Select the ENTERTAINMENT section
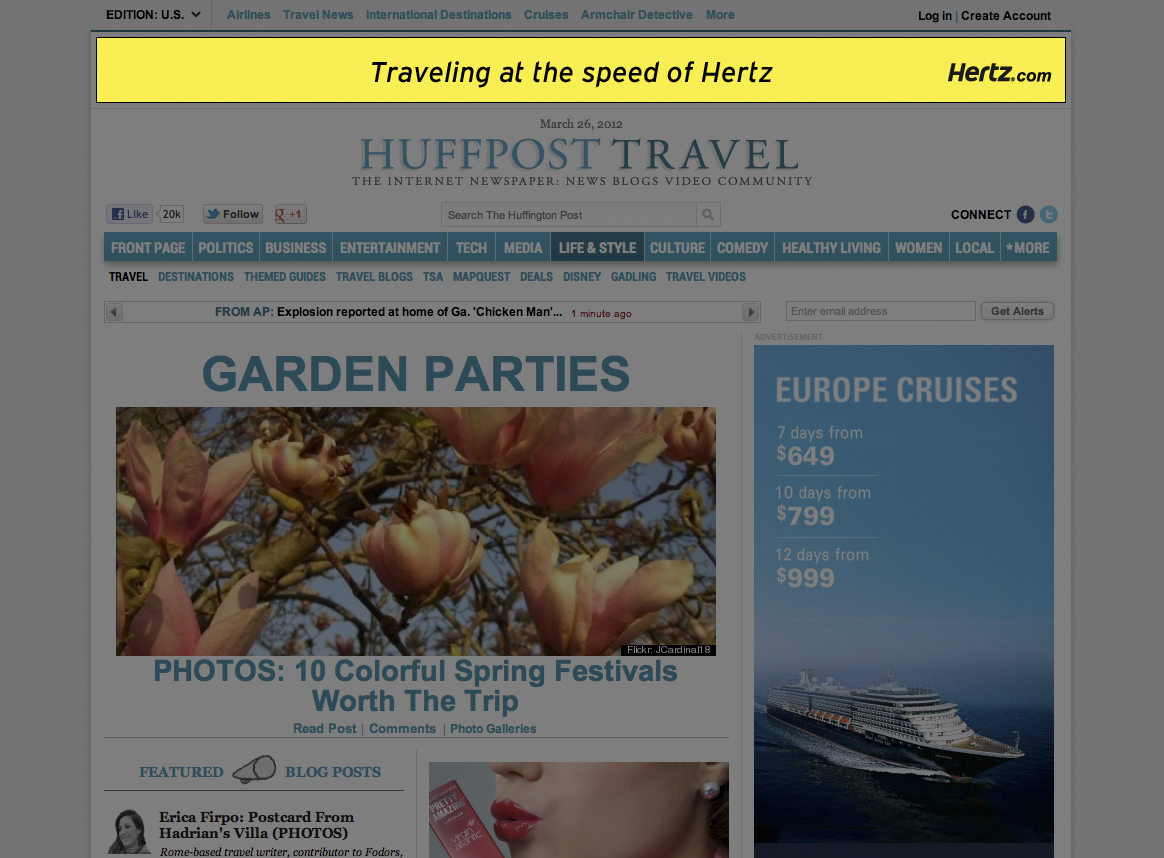 (x=390, y=248)
